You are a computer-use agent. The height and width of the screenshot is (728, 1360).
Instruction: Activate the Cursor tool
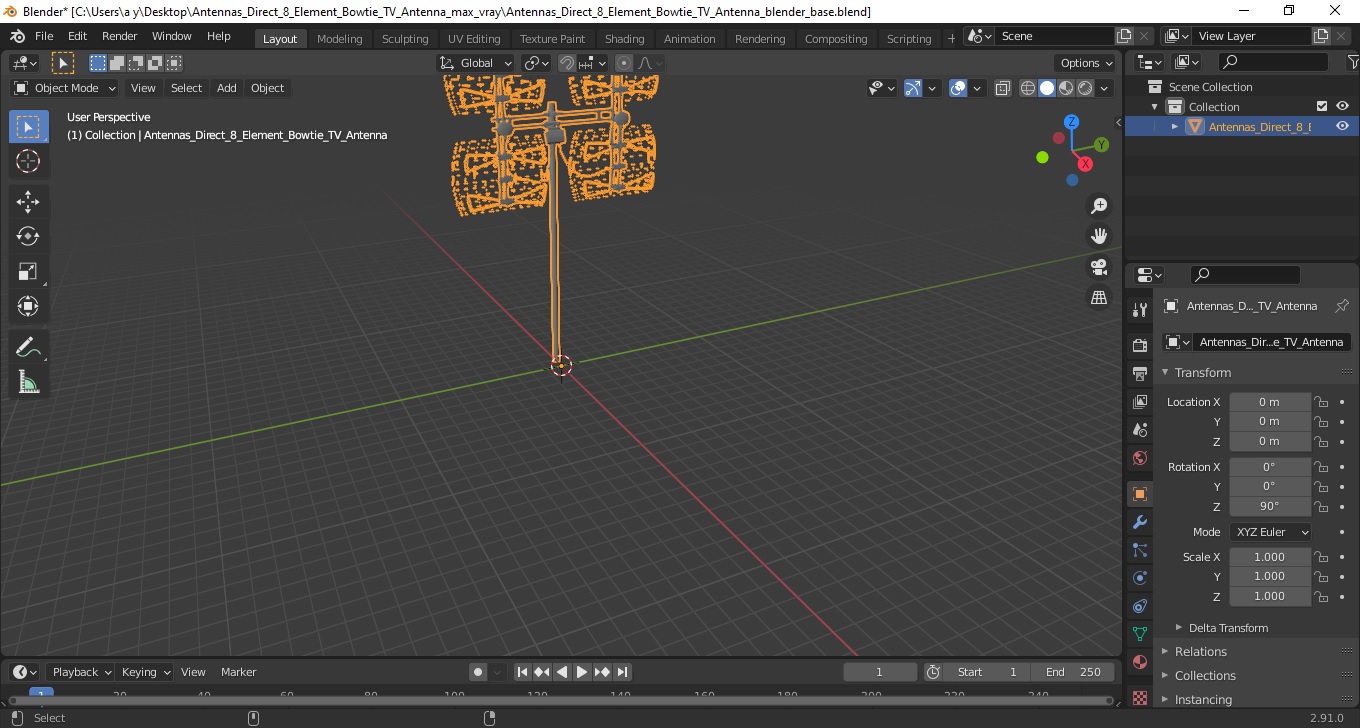[28, 161]
